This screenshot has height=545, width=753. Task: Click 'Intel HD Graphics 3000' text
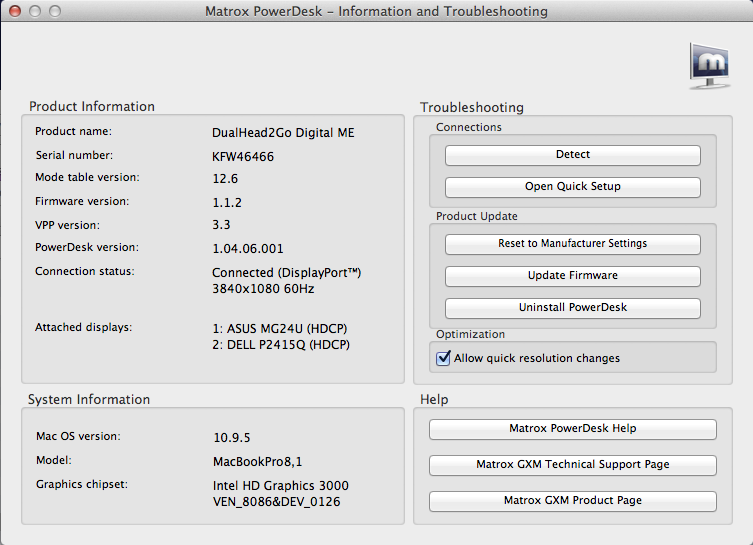click(x=281, y=486)
